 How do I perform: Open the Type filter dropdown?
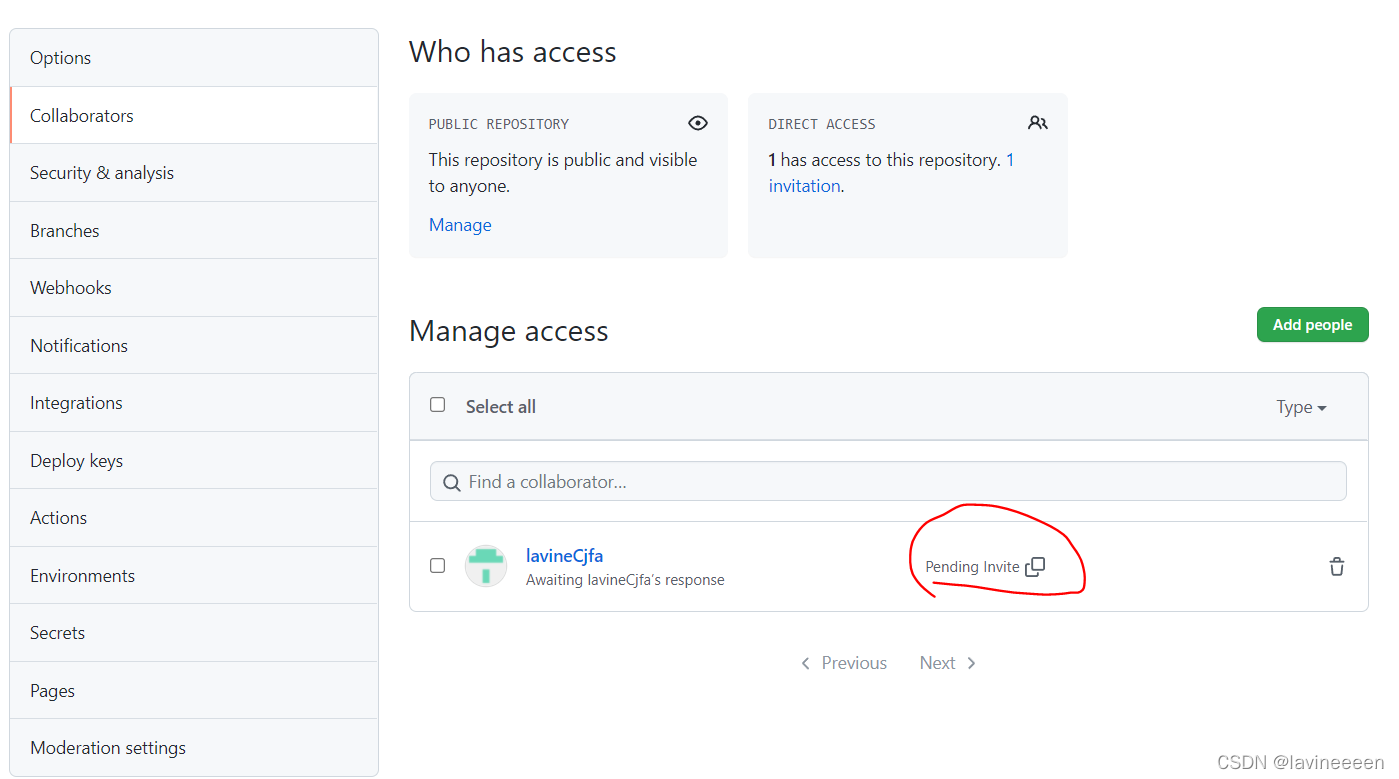coord(1301,407)
